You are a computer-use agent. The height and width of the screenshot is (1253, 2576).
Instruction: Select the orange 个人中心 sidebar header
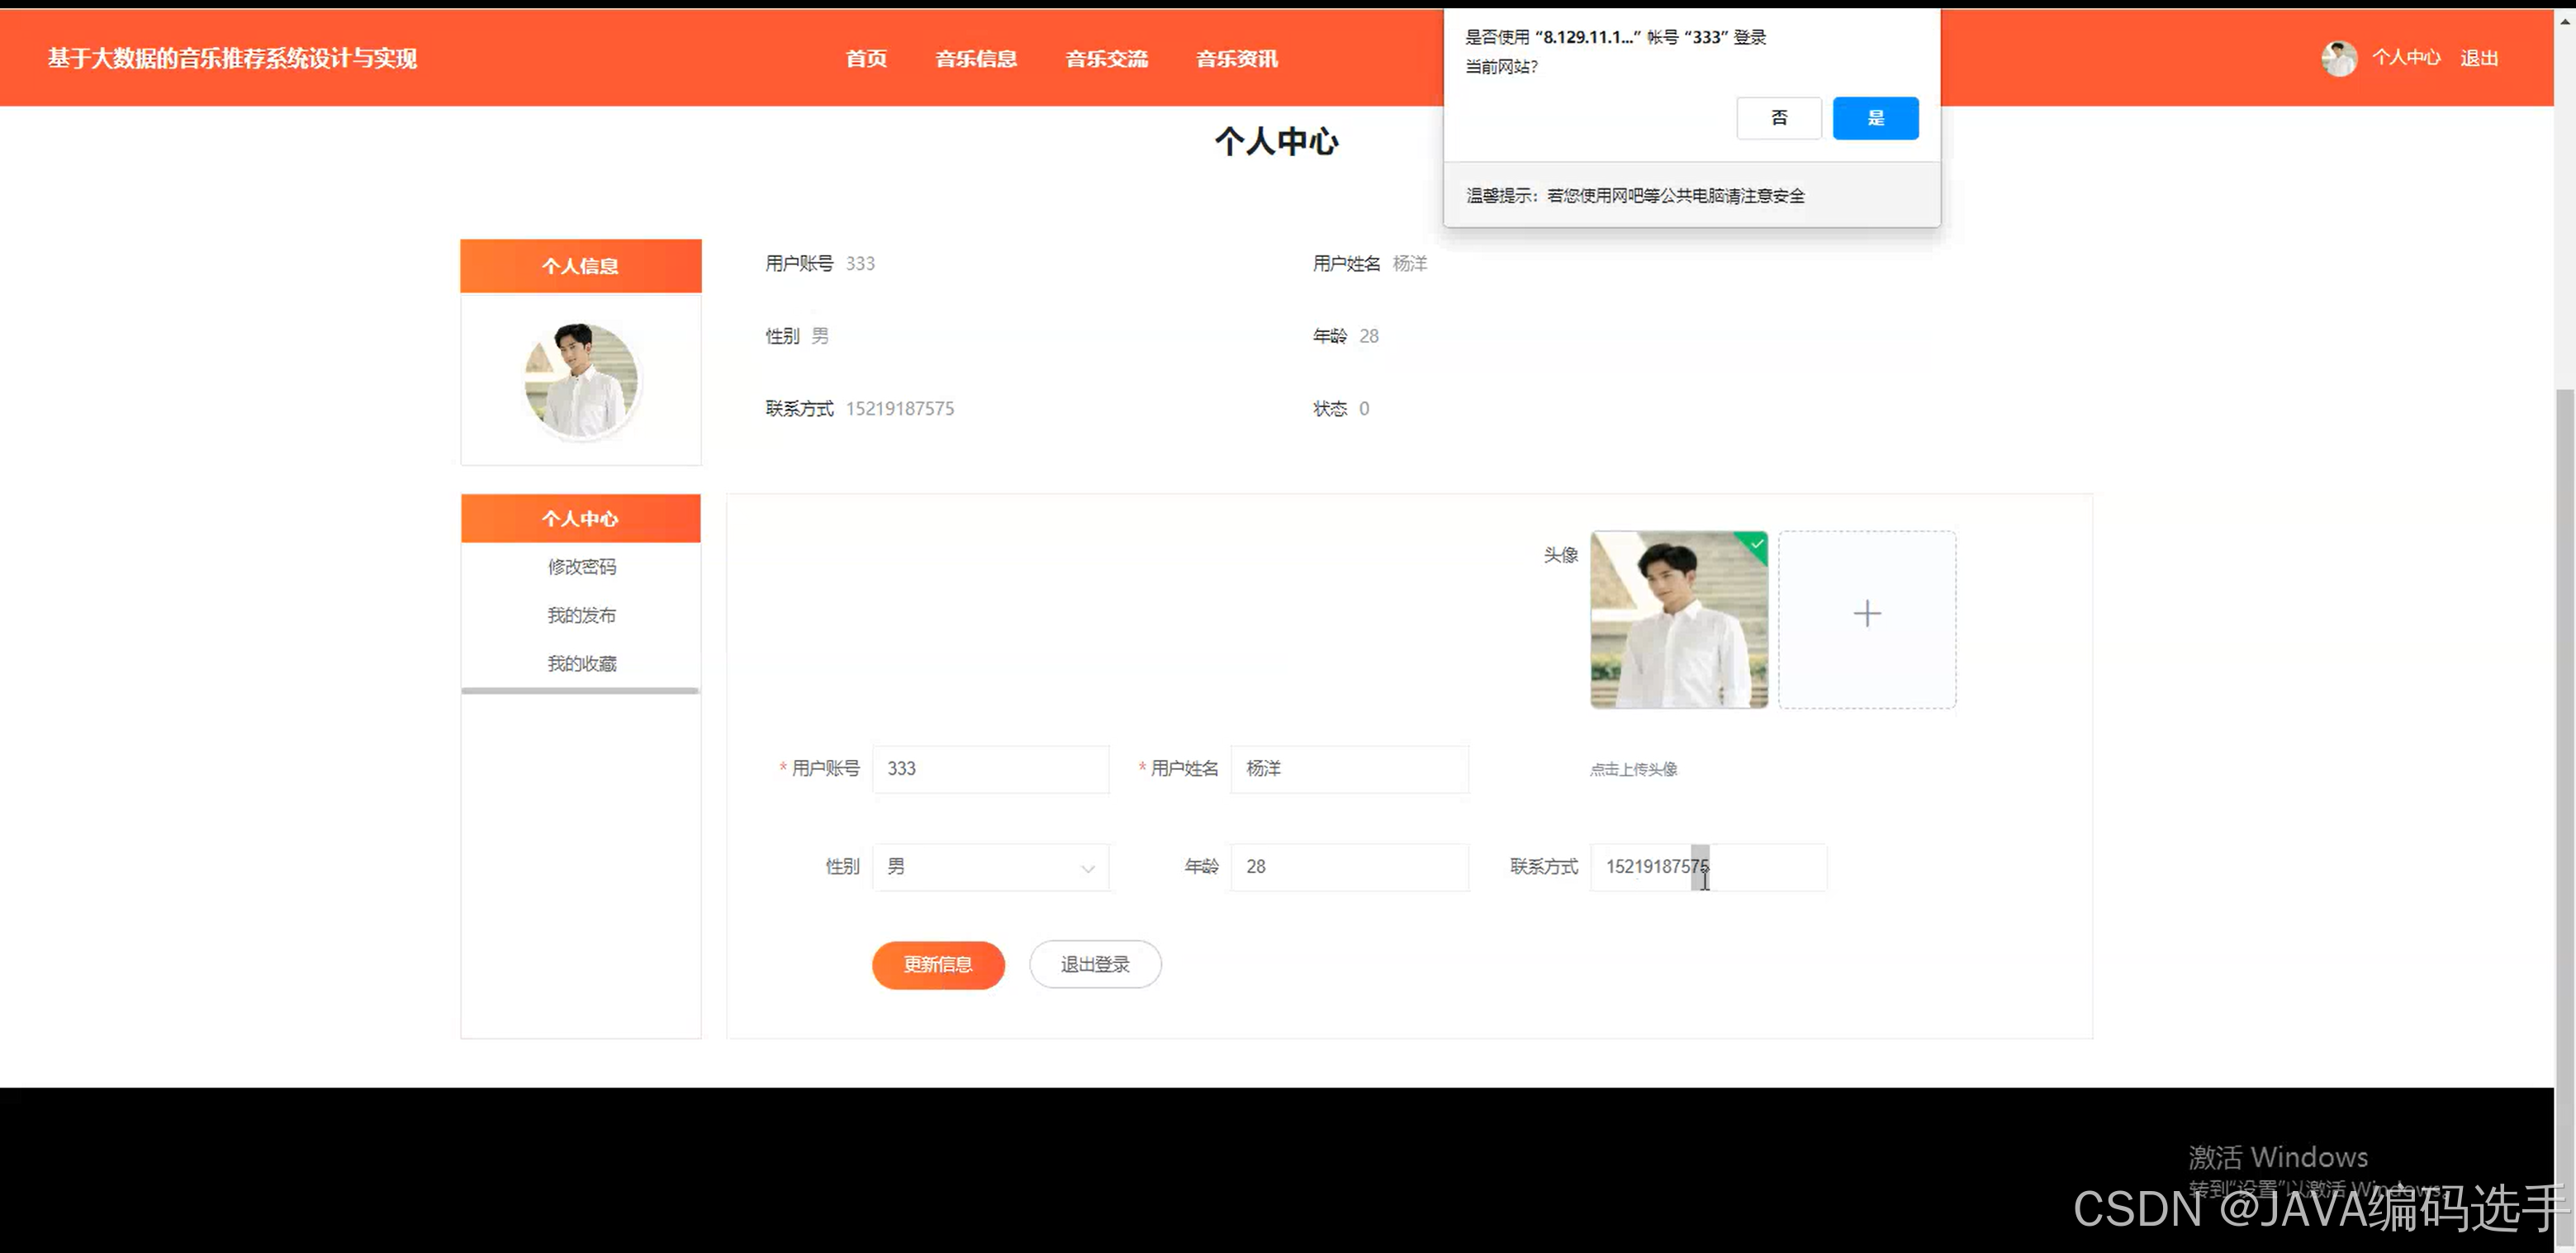tap(580, 518)
